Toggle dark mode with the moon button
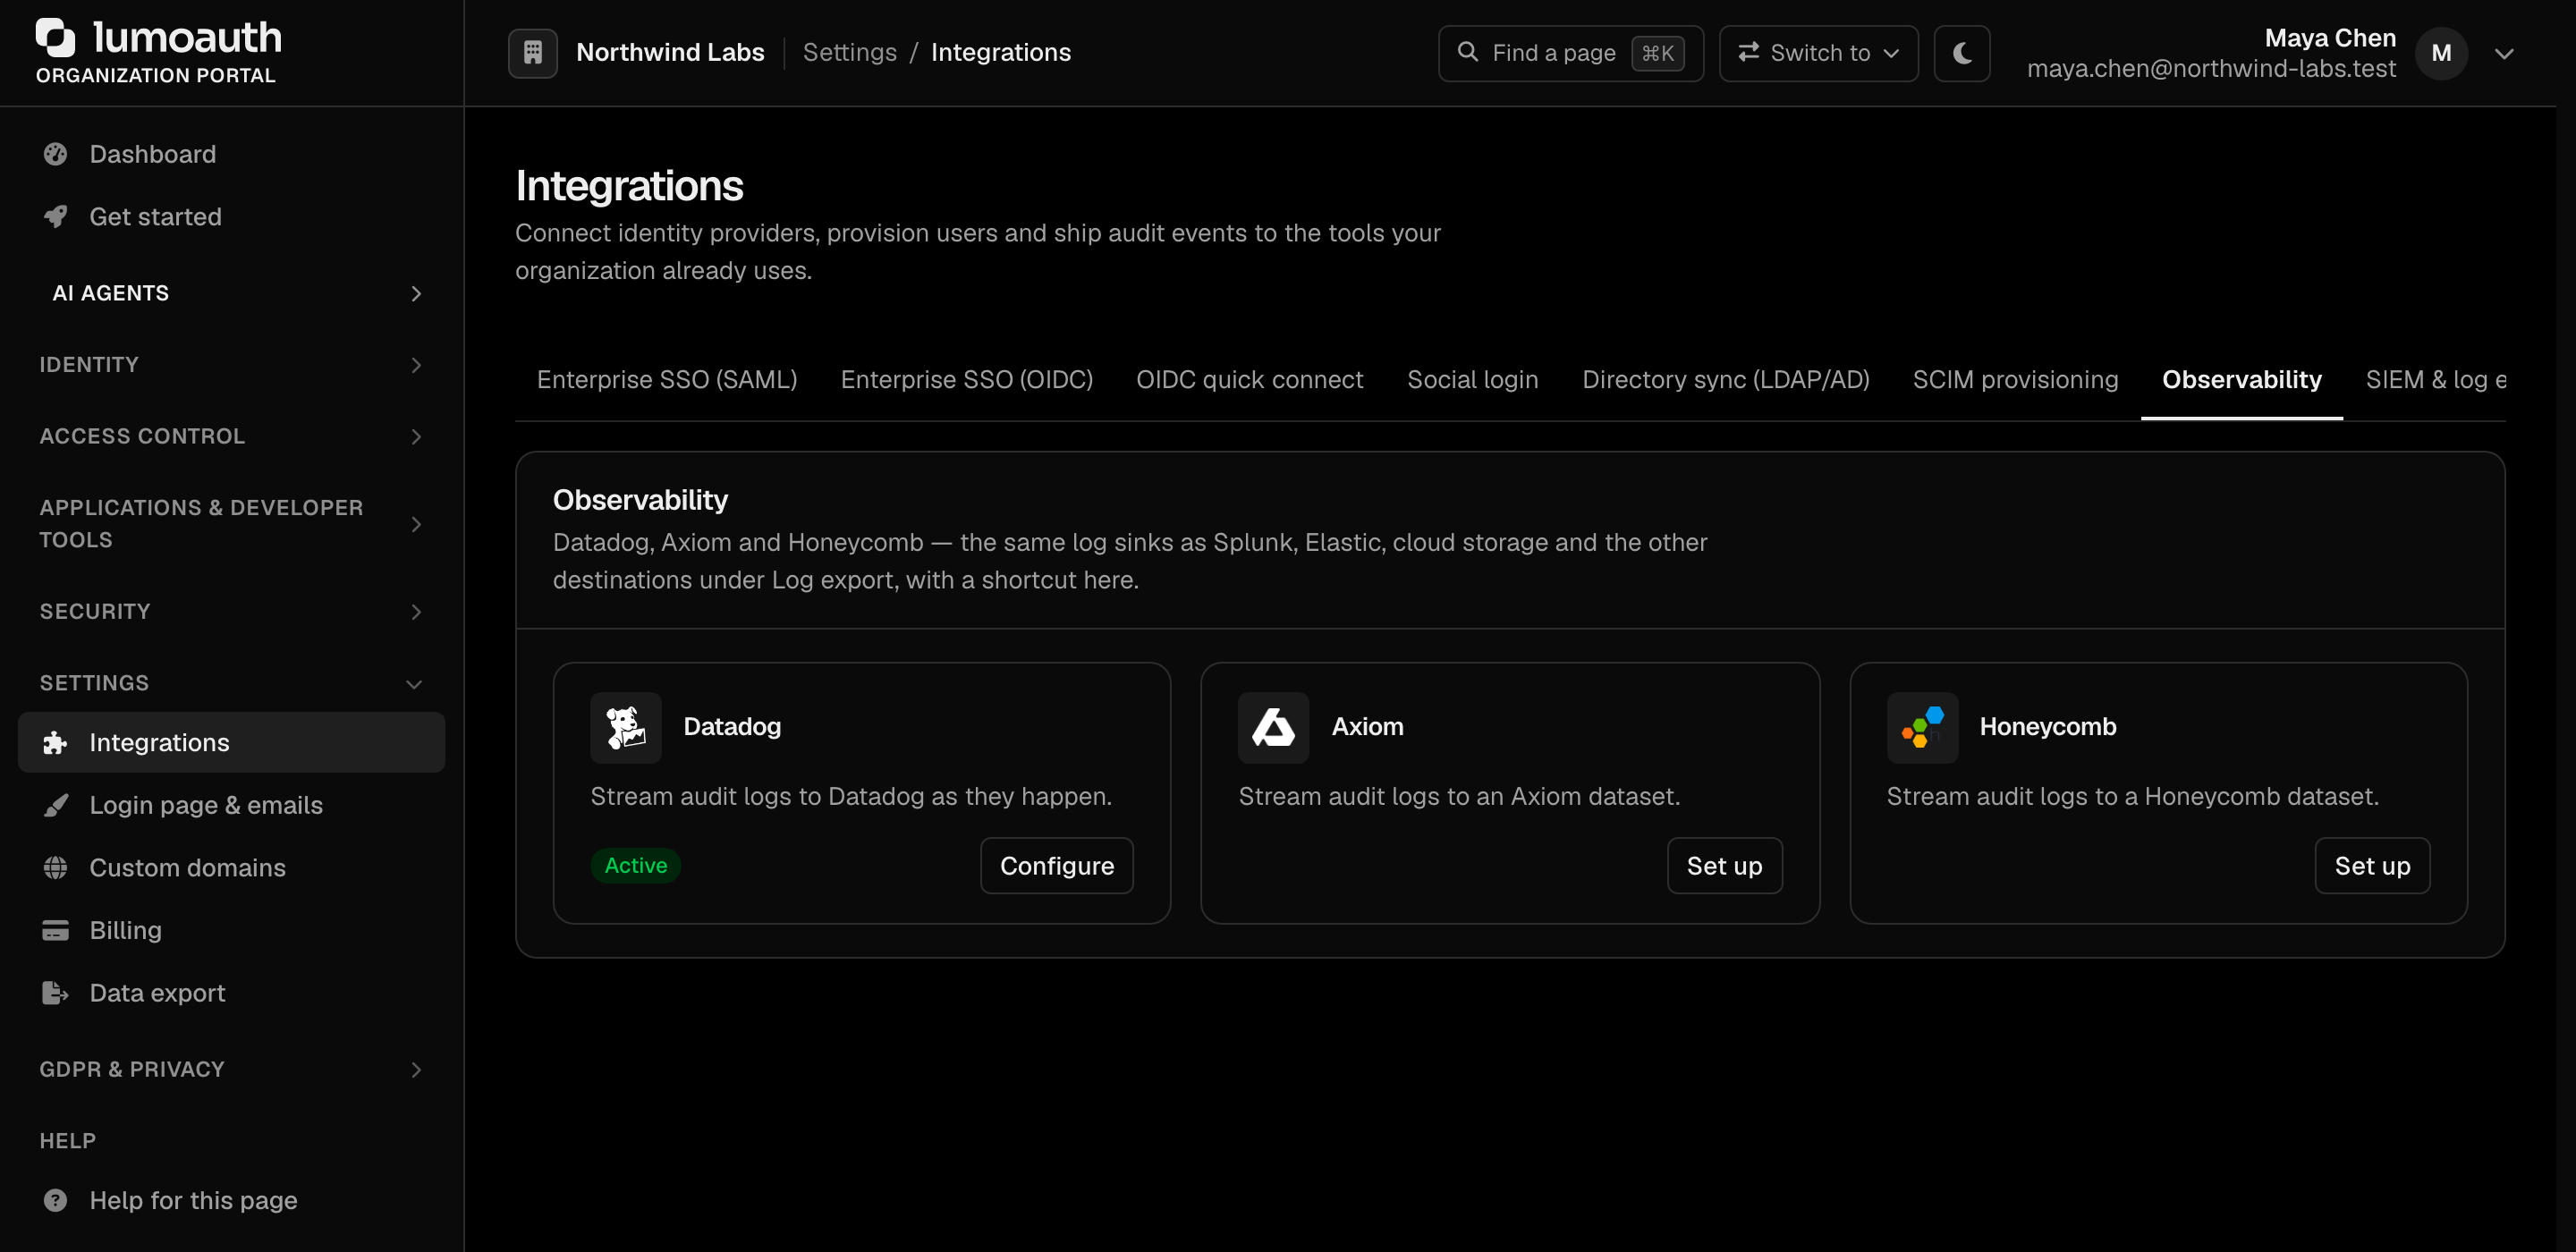Viewport: 2576px width, 1252px height. (x=1962, y=53)
